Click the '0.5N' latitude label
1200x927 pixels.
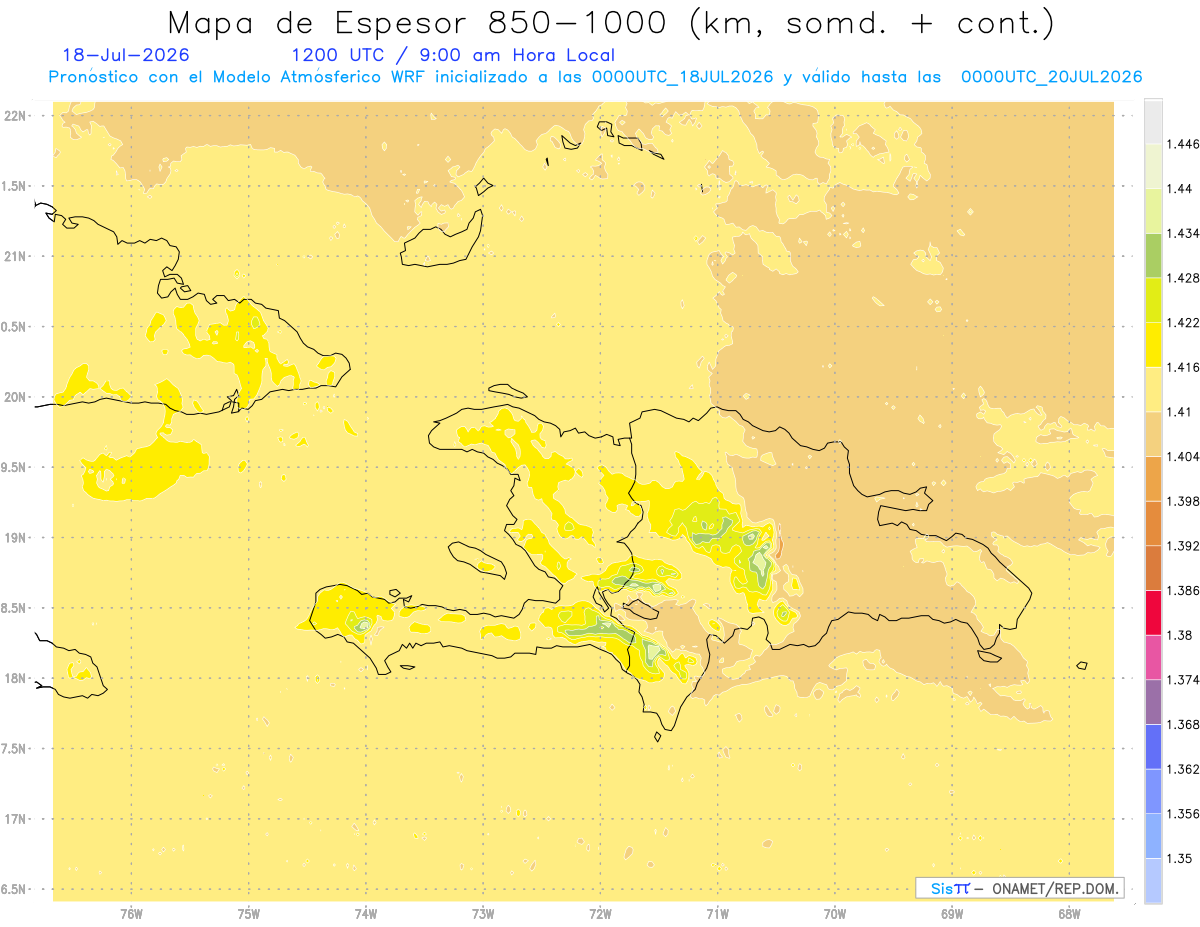pos(14,327)
